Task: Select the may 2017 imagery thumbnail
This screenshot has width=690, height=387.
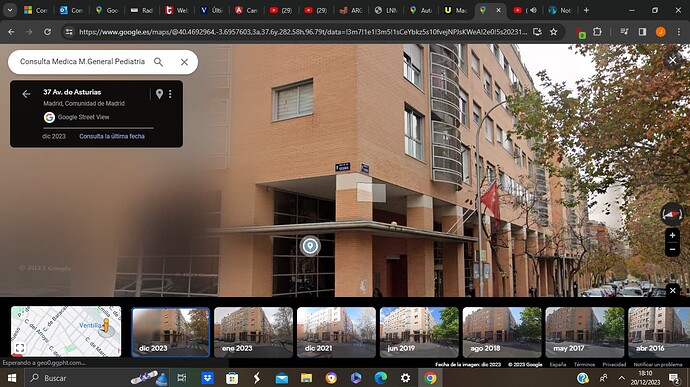Action: pyautogui.click(x=584, y=332)
